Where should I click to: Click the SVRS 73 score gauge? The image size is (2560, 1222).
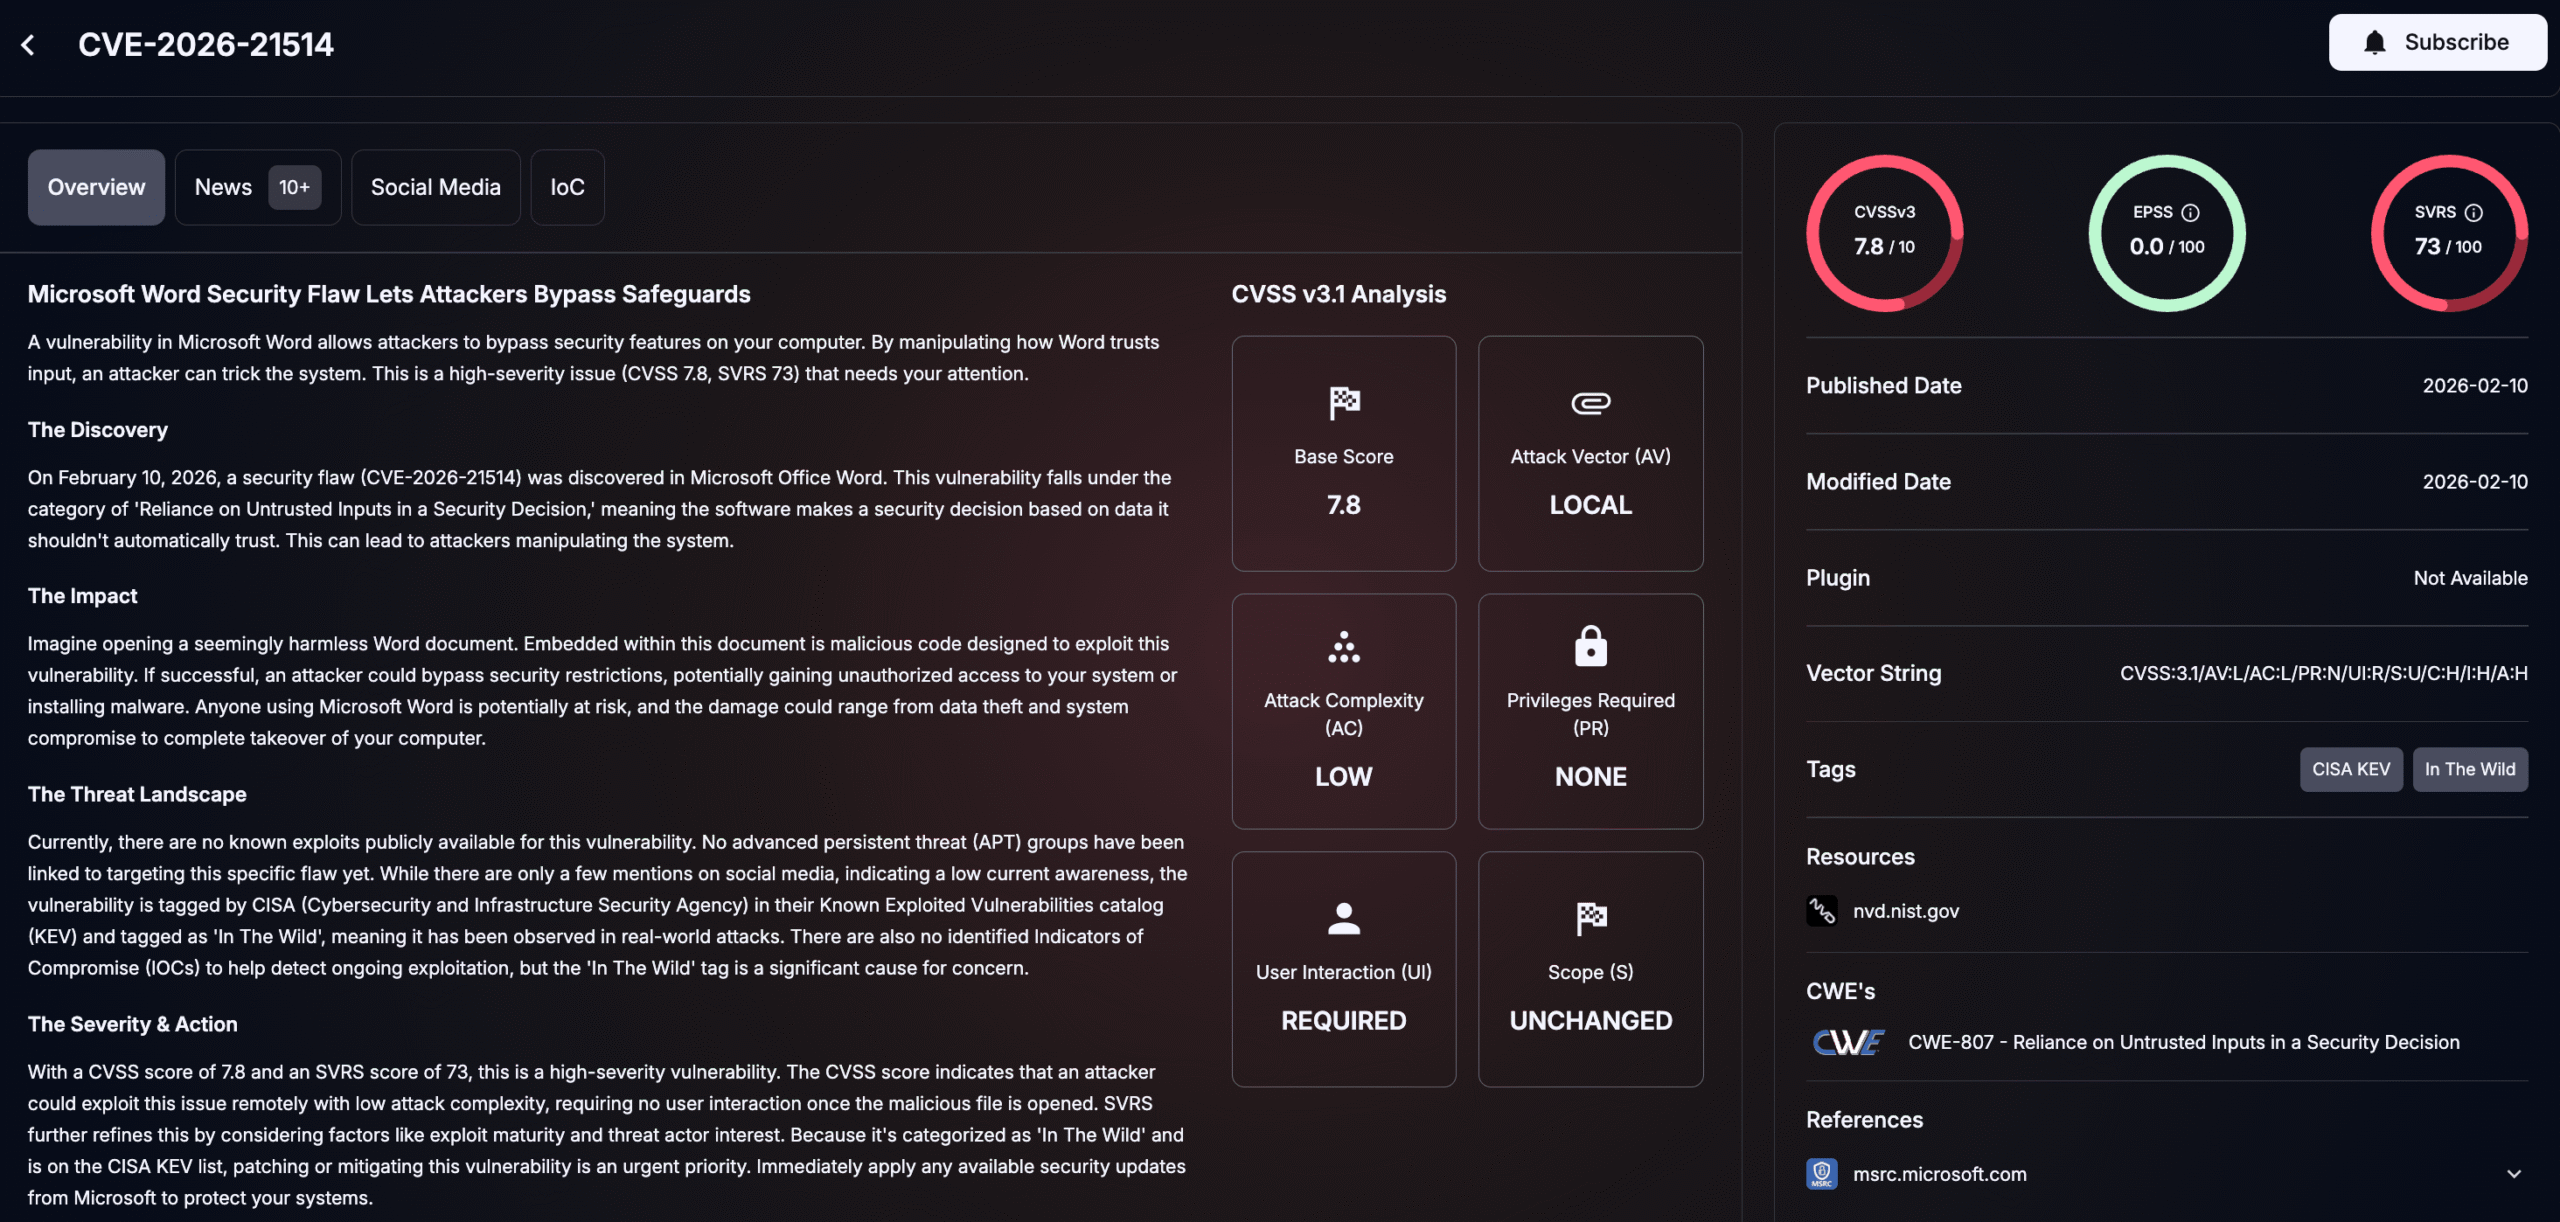coord(2449,233)
